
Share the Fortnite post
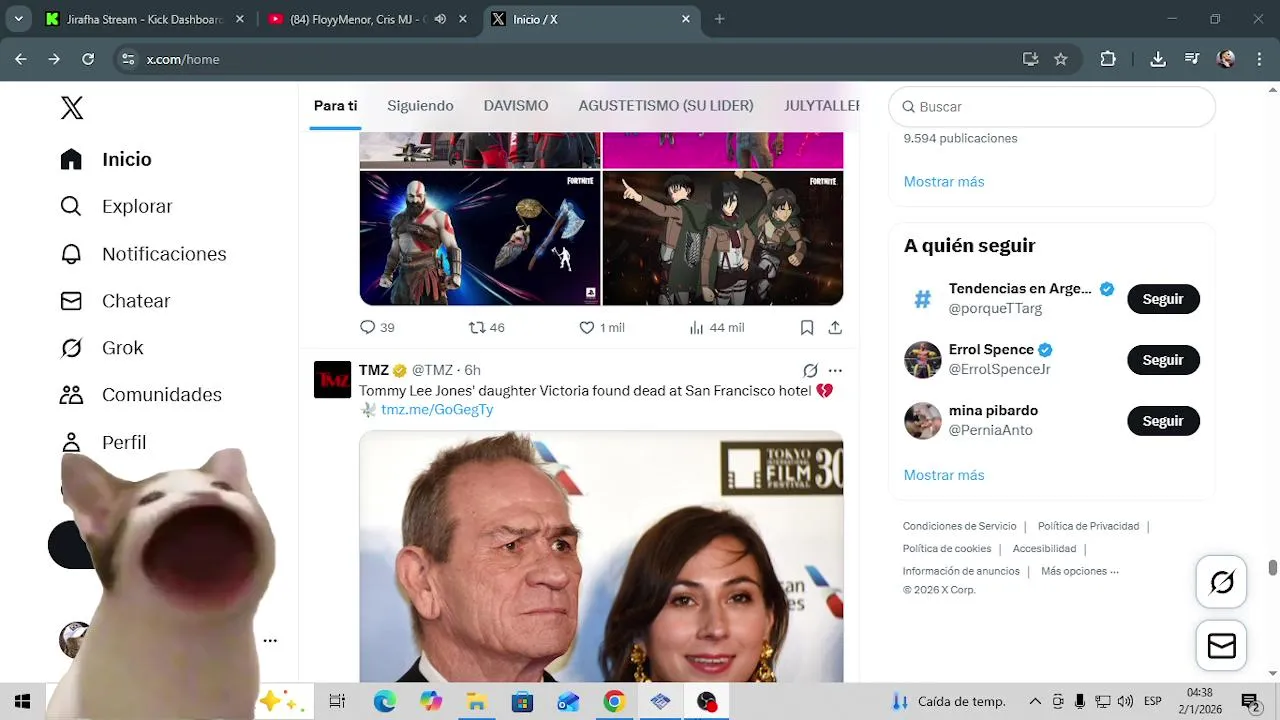pyautogui.click(x=835, y=327)
